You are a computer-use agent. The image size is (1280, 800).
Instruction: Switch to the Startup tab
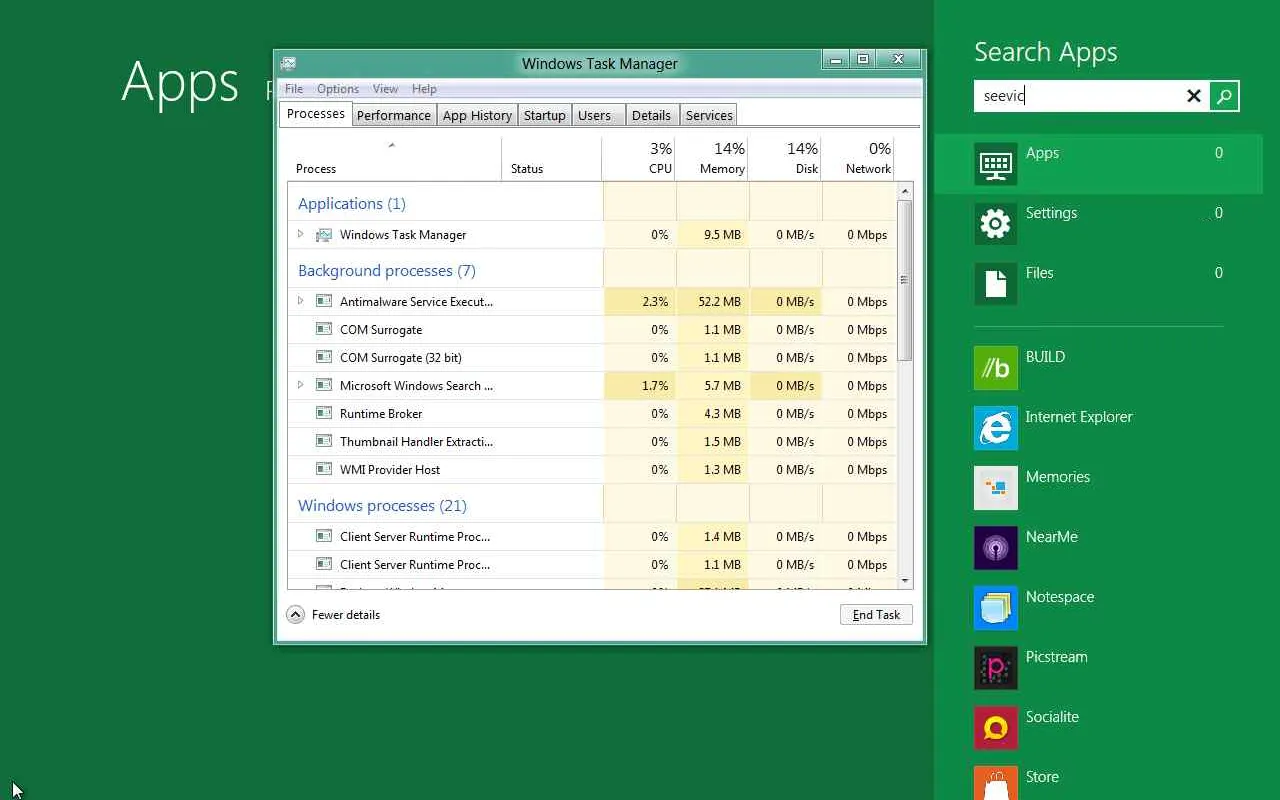pyautogui.click(x=545, y=115)
